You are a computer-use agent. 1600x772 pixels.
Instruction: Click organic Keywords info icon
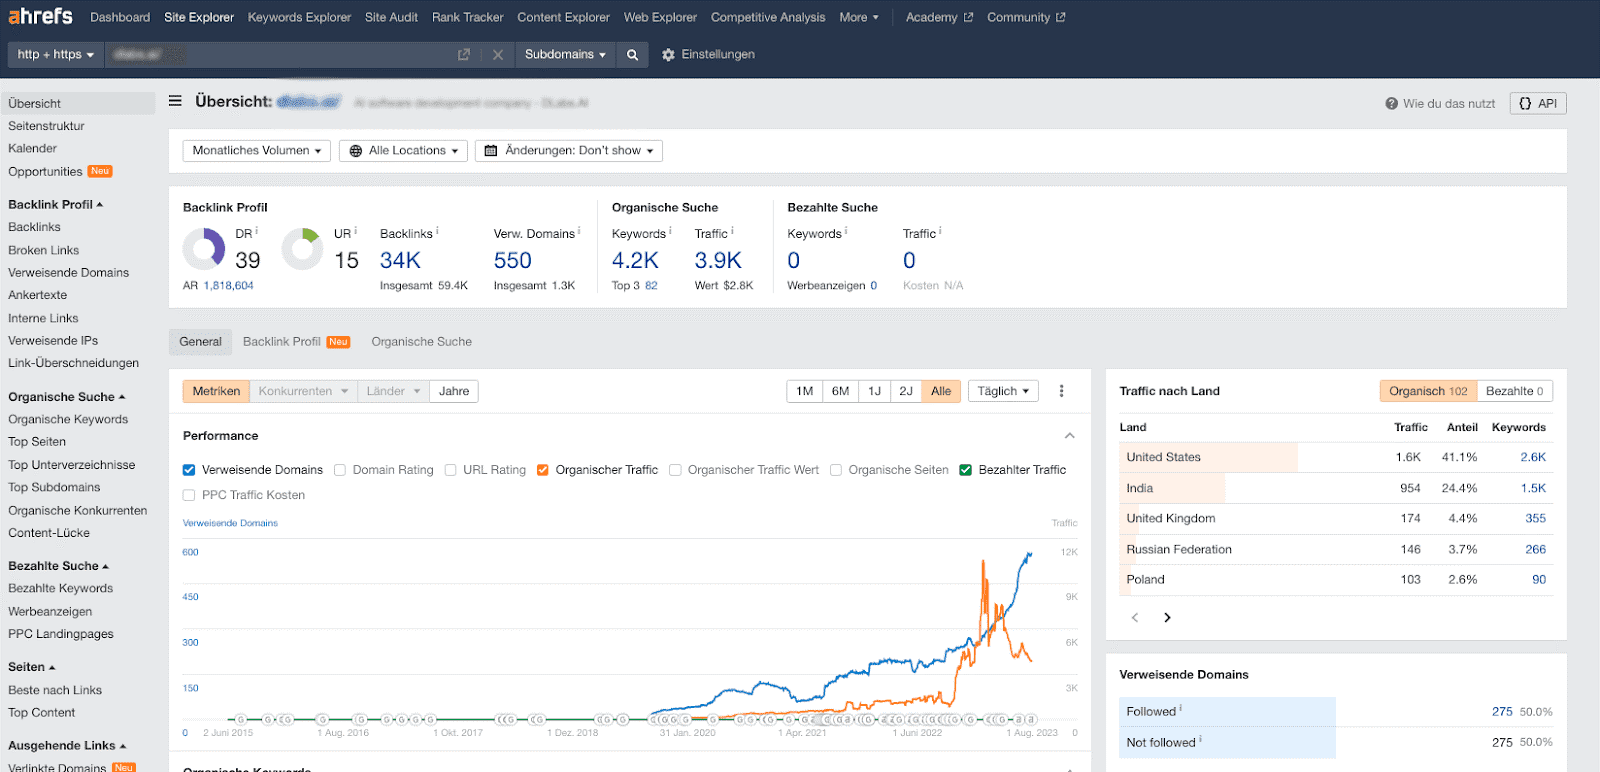[x=670, y=231]
